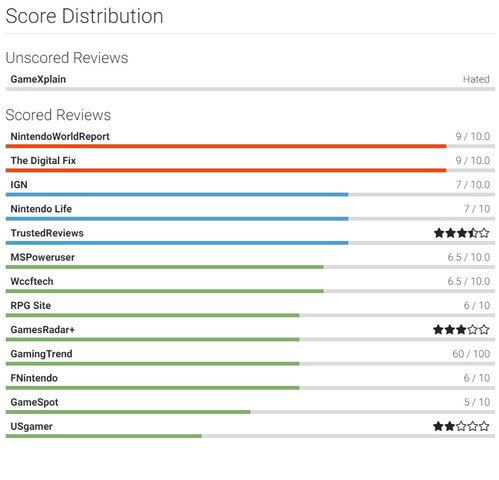
Task: Open the GameXplain unscored review
Action: 38,79
